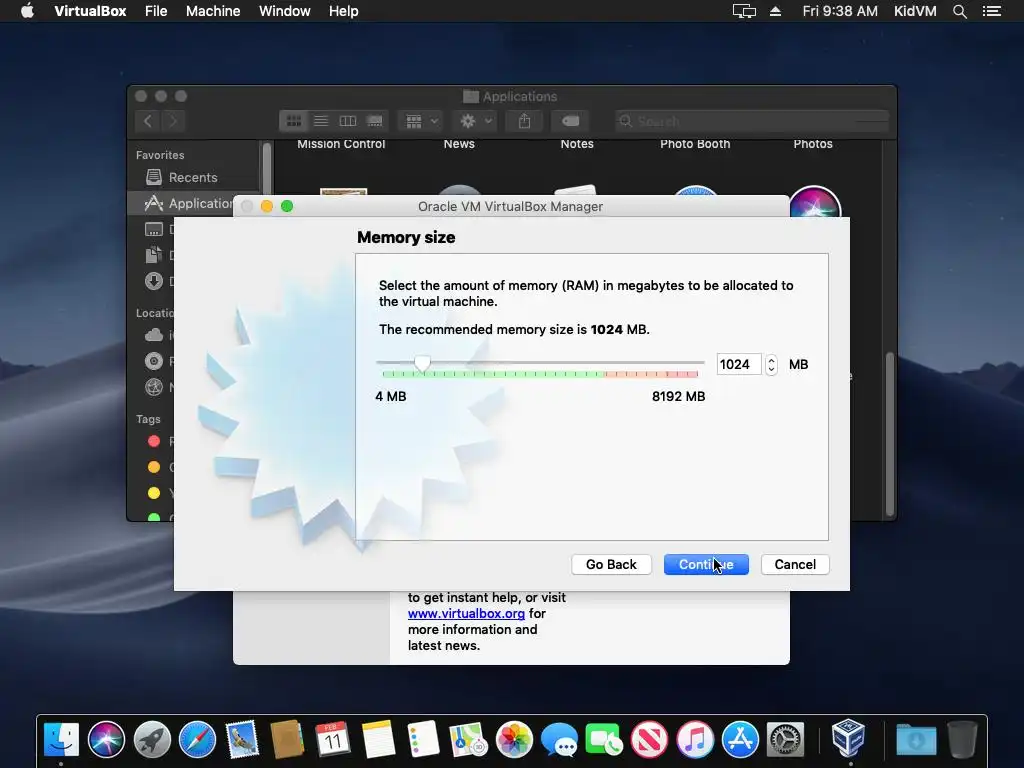Open Launchpad from the Dock

click(152, 740)
